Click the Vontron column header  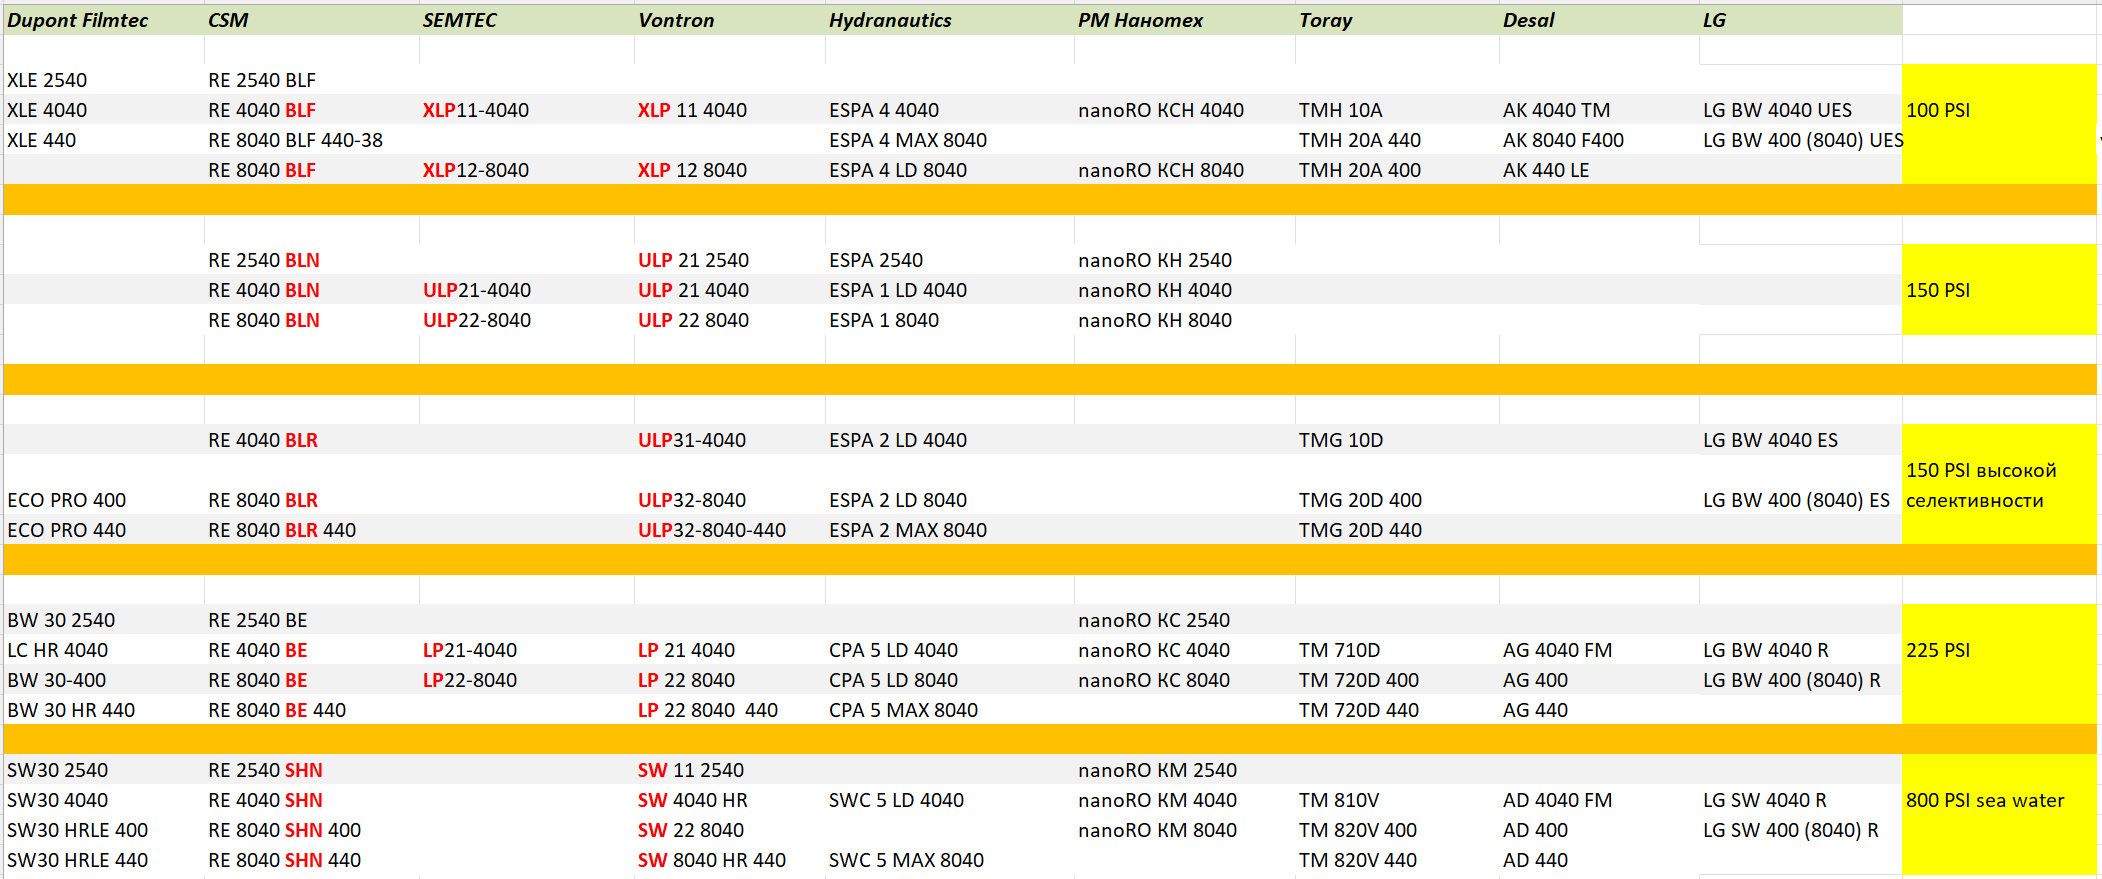coord(676,20)
